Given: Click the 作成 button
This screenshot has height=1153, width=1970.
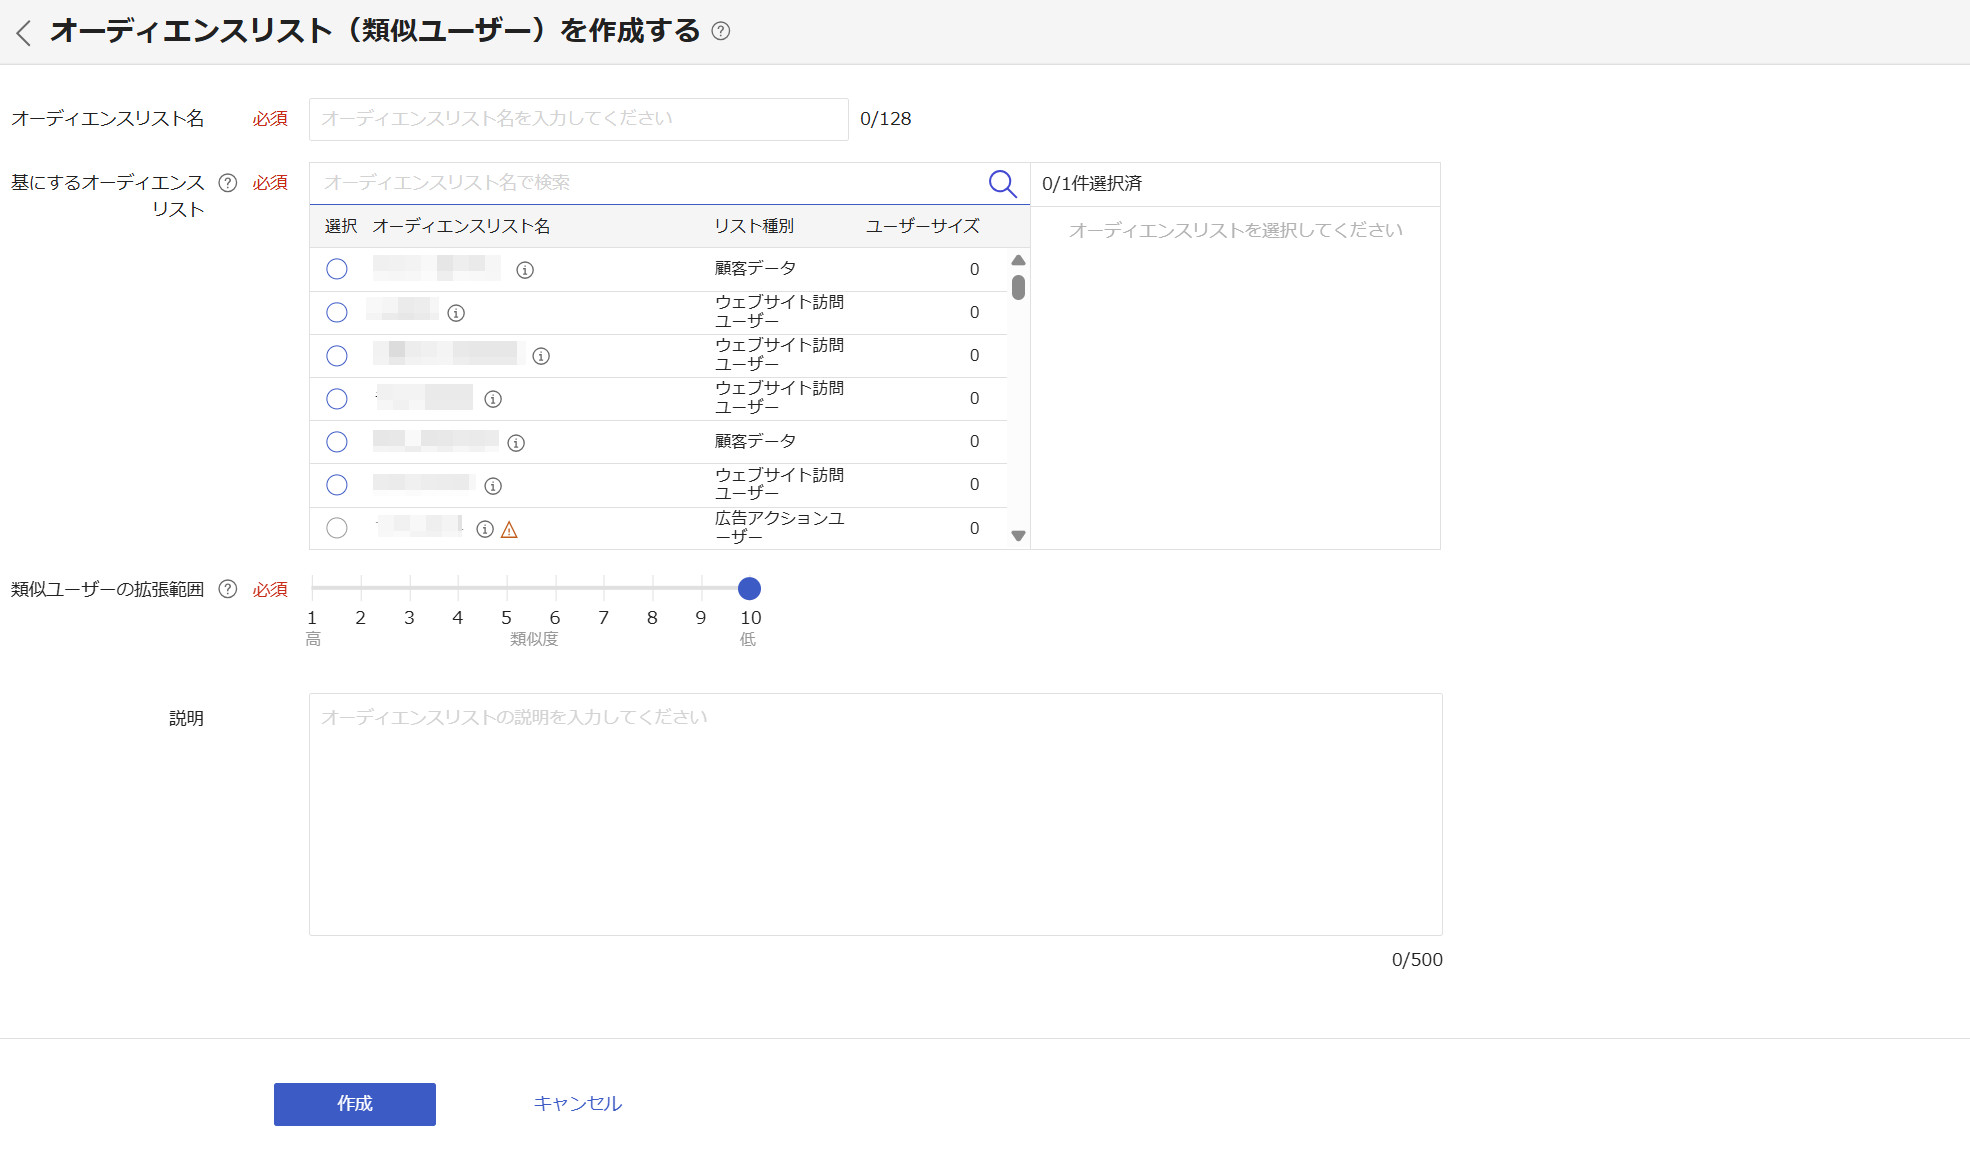Looking at the screenshot, I should pos(355,1104).
